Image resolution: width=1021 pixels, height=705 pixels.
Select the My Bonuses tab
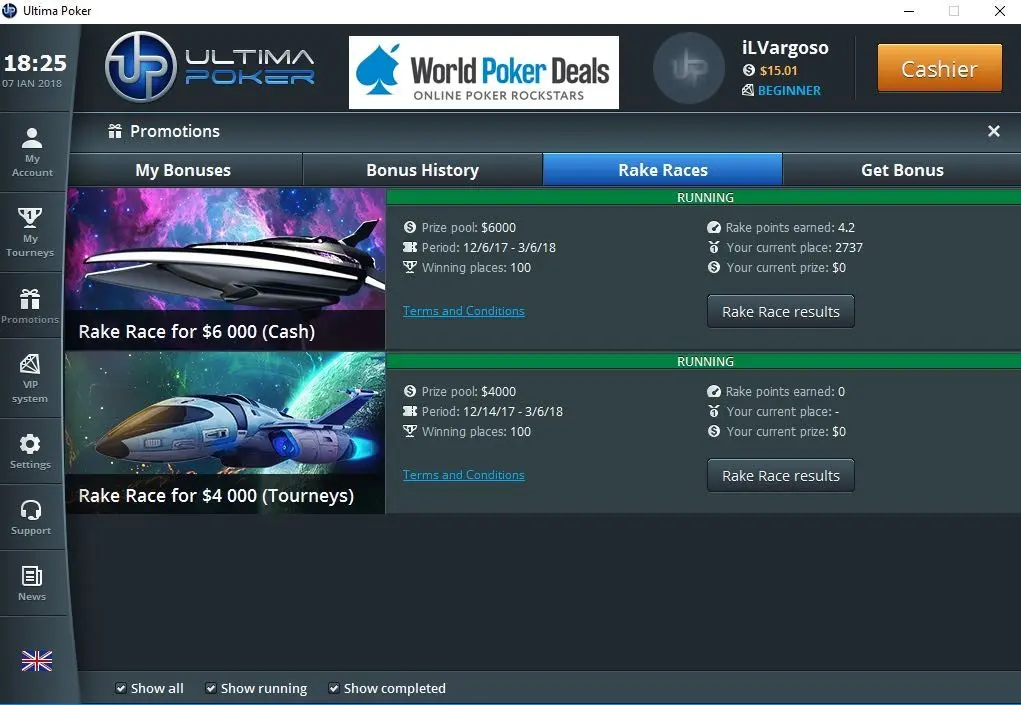pyautogui.click(x=183, y=169)
